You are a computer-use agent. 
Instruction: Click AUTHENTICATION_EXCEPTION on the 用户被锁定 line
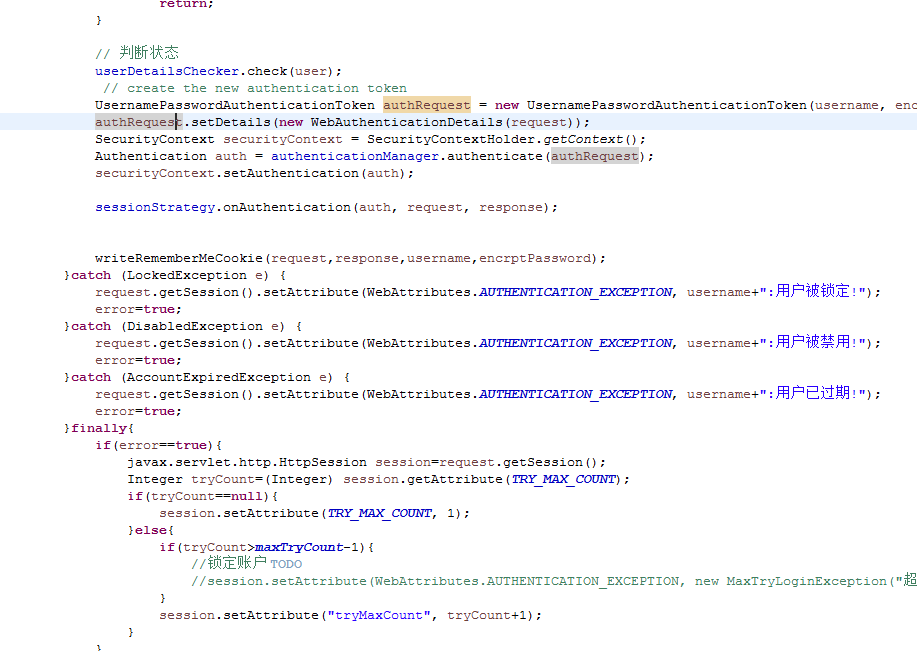tap(575, 292)
